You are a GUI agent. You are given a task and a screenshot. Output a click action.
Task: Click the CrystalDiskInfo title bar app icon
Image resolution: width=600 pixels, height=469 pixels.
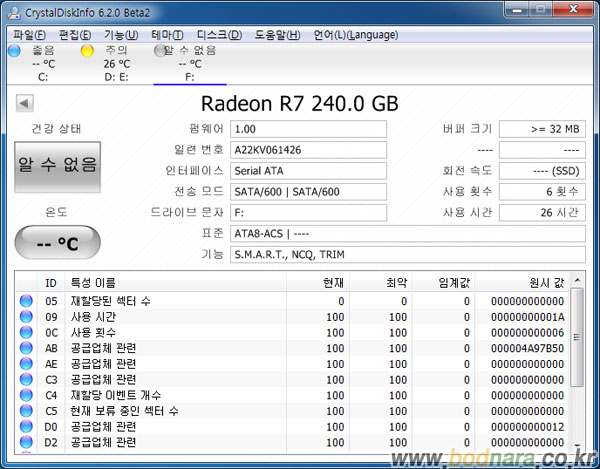[x=14, y=13]
